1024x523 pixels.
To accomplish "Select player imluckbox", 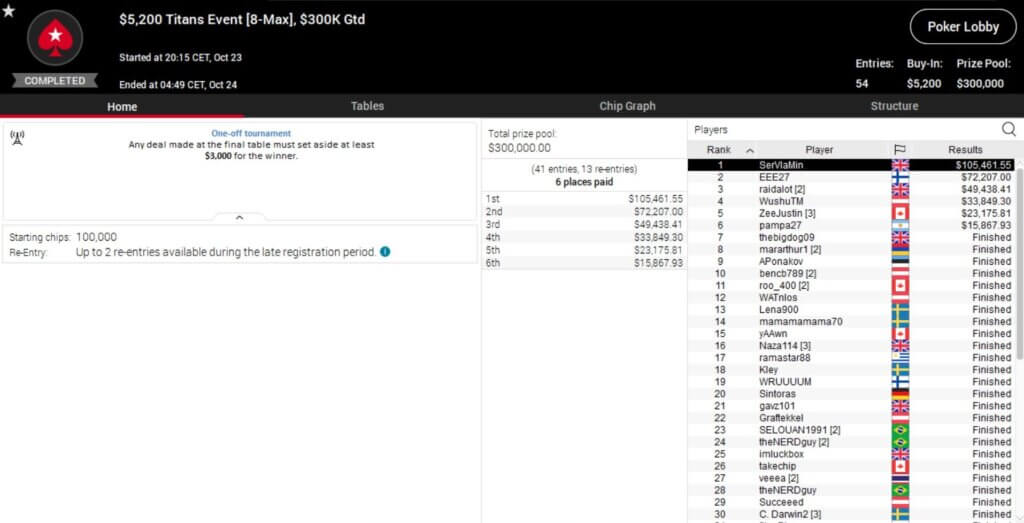I will pyautogui.click(x=852, y=454).
